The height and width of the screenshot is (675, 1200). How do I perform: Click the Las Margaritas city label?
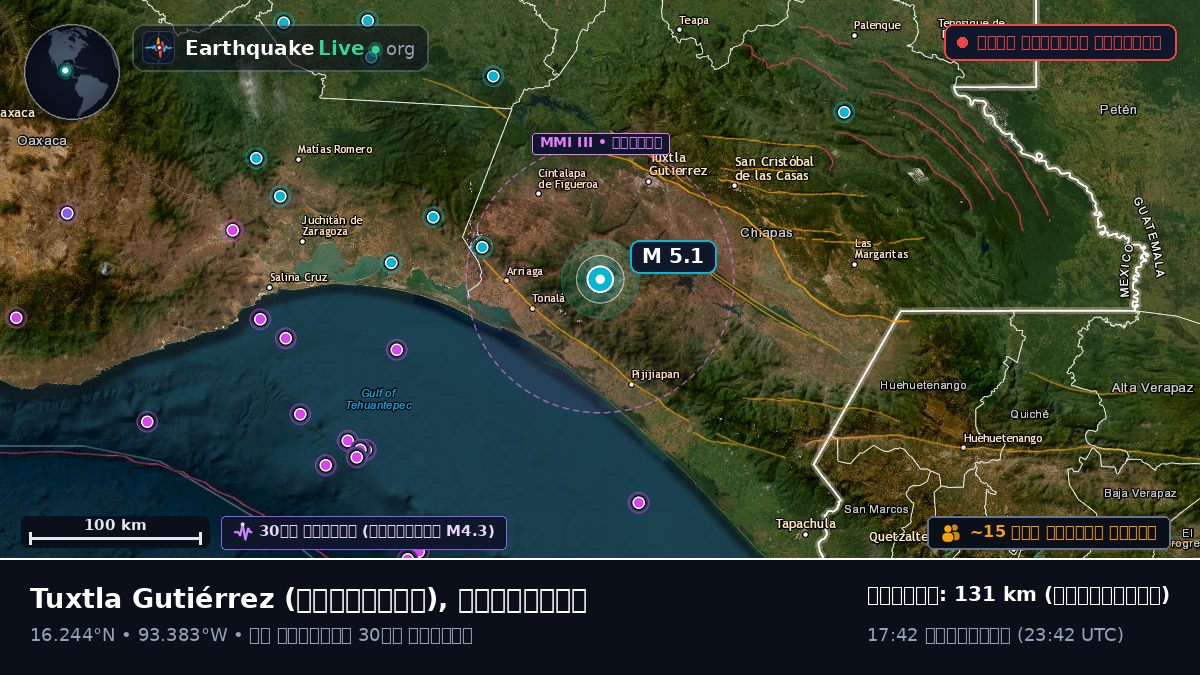[x=881, y=249]
